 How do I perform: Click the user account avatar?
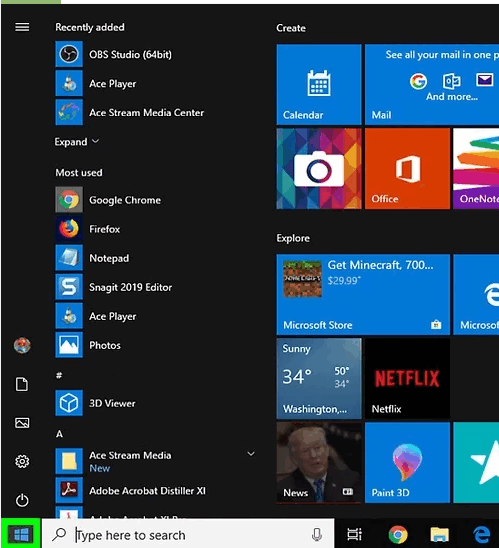22,345
